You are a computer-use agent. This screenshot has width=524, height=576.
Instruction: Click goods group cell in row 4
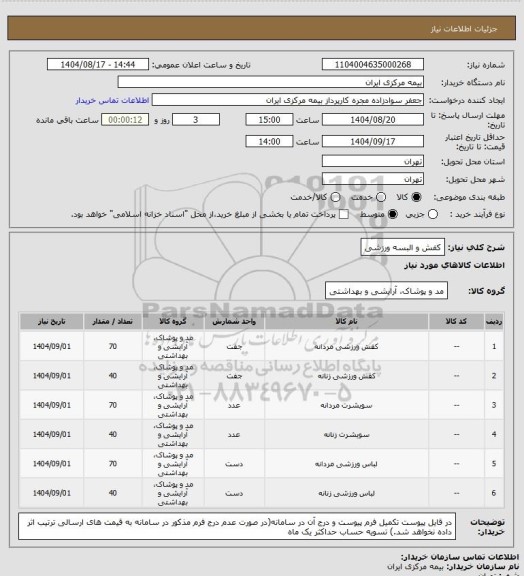173,435
